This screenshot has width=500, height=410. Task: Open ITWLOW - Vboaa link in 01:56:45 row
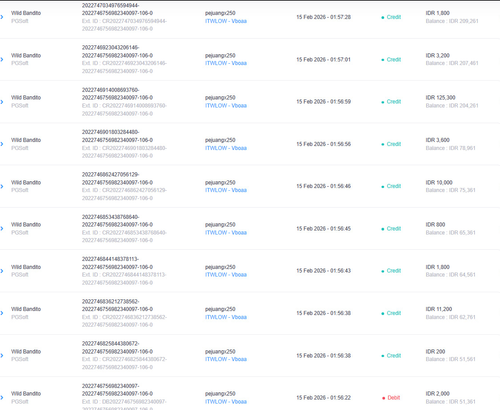[x=226, y=233]
